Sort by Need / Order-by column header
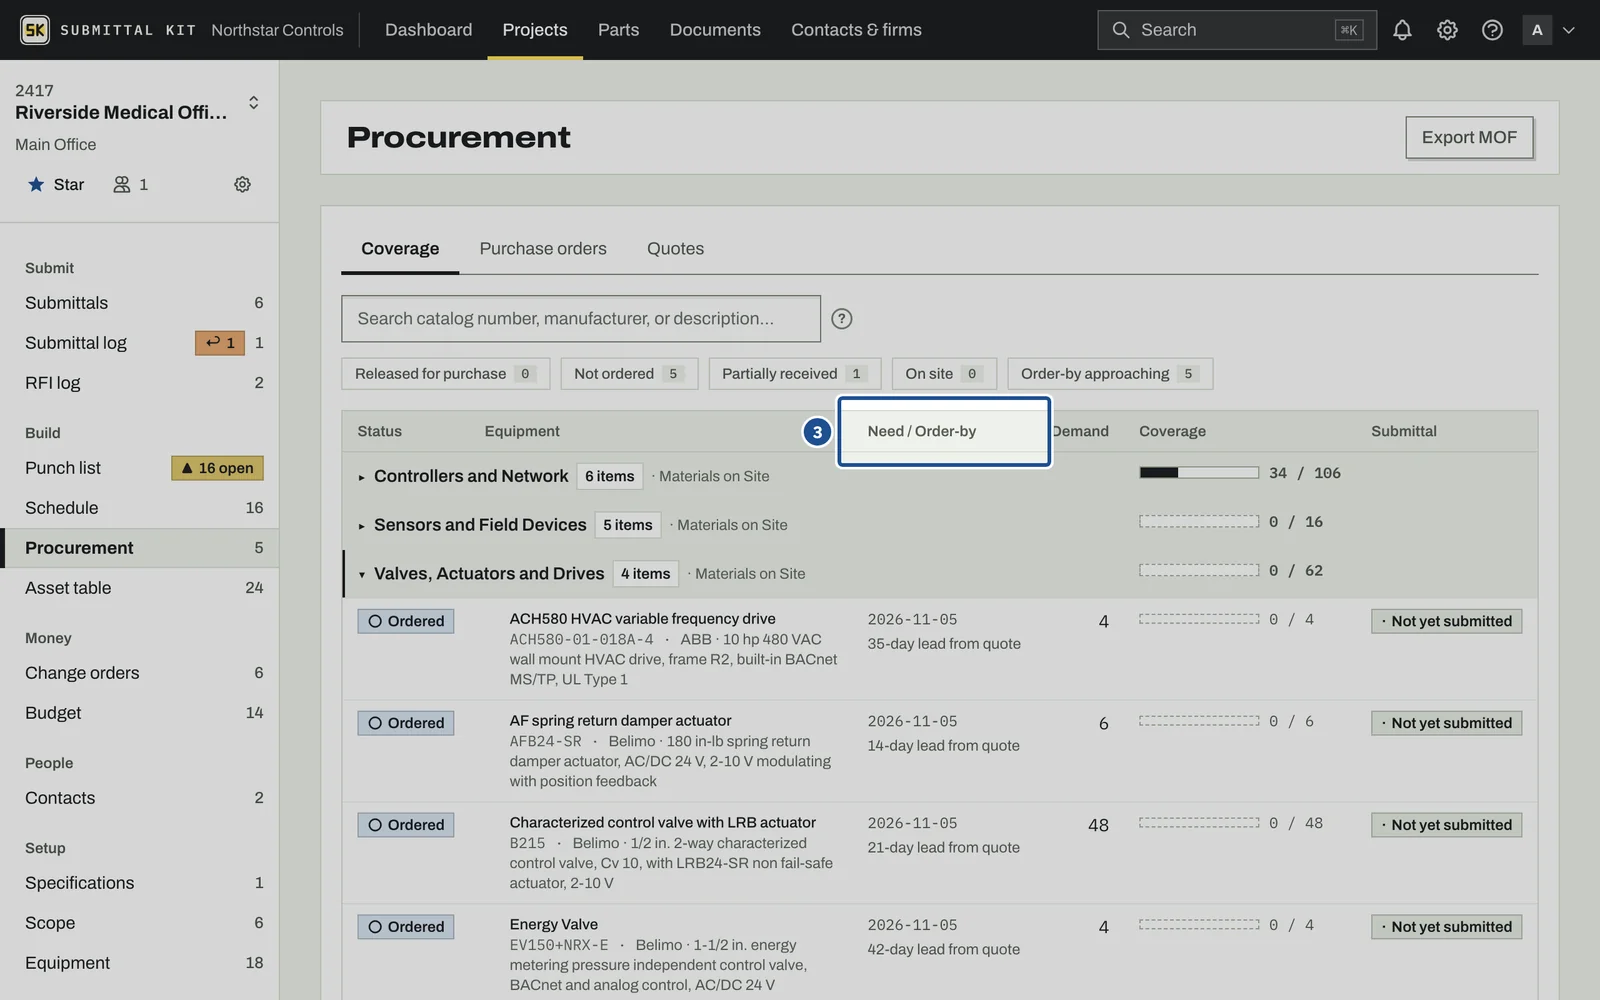The height and width of the screenshot is (1000, 1600). pos(921,431)
